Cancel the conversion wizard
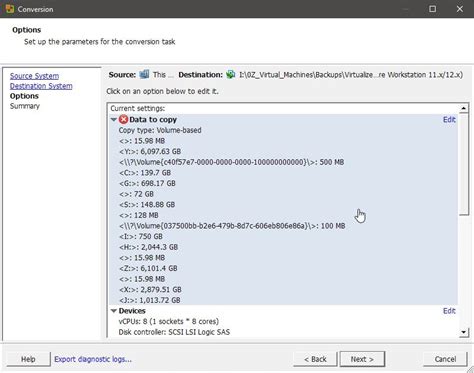Screen dimensions: 474x373 445,359
